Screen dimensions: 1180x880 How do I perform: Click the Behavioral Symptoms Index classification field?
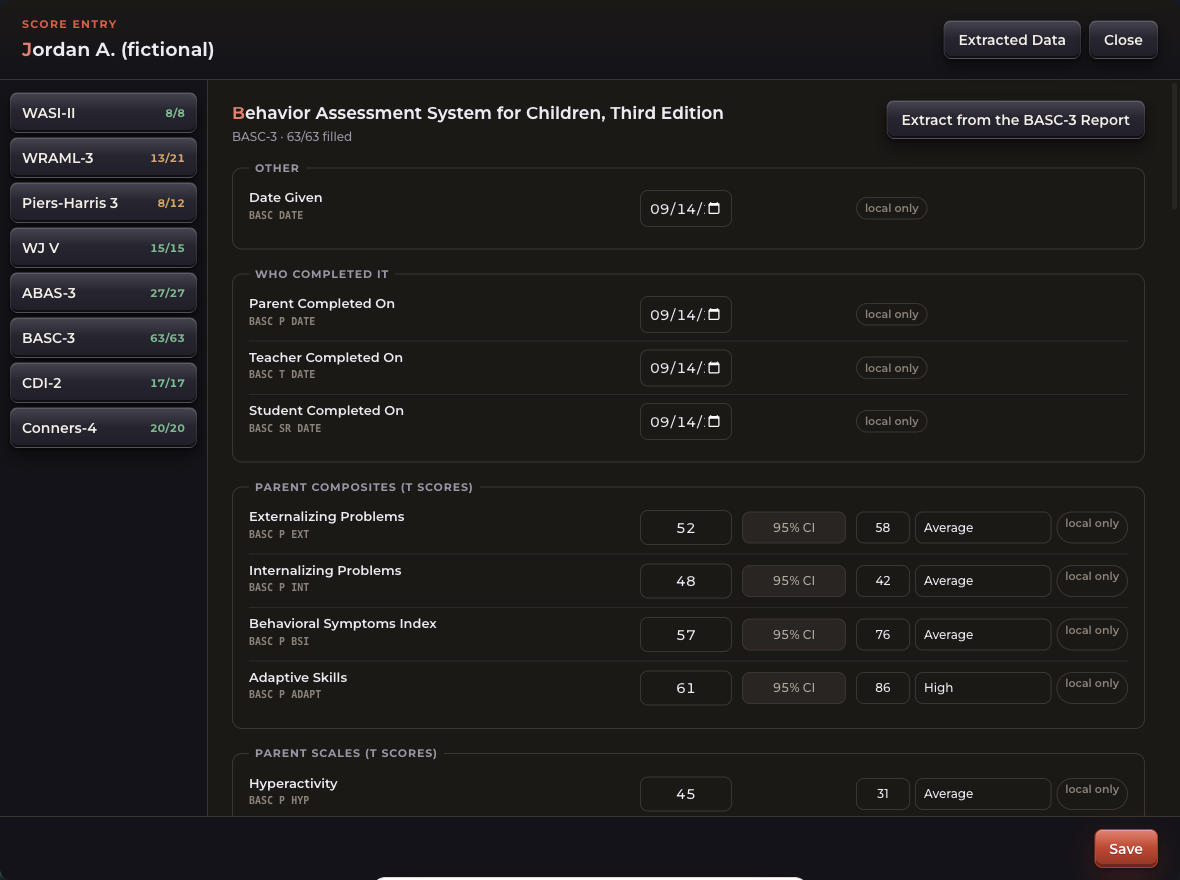(983, 635)
